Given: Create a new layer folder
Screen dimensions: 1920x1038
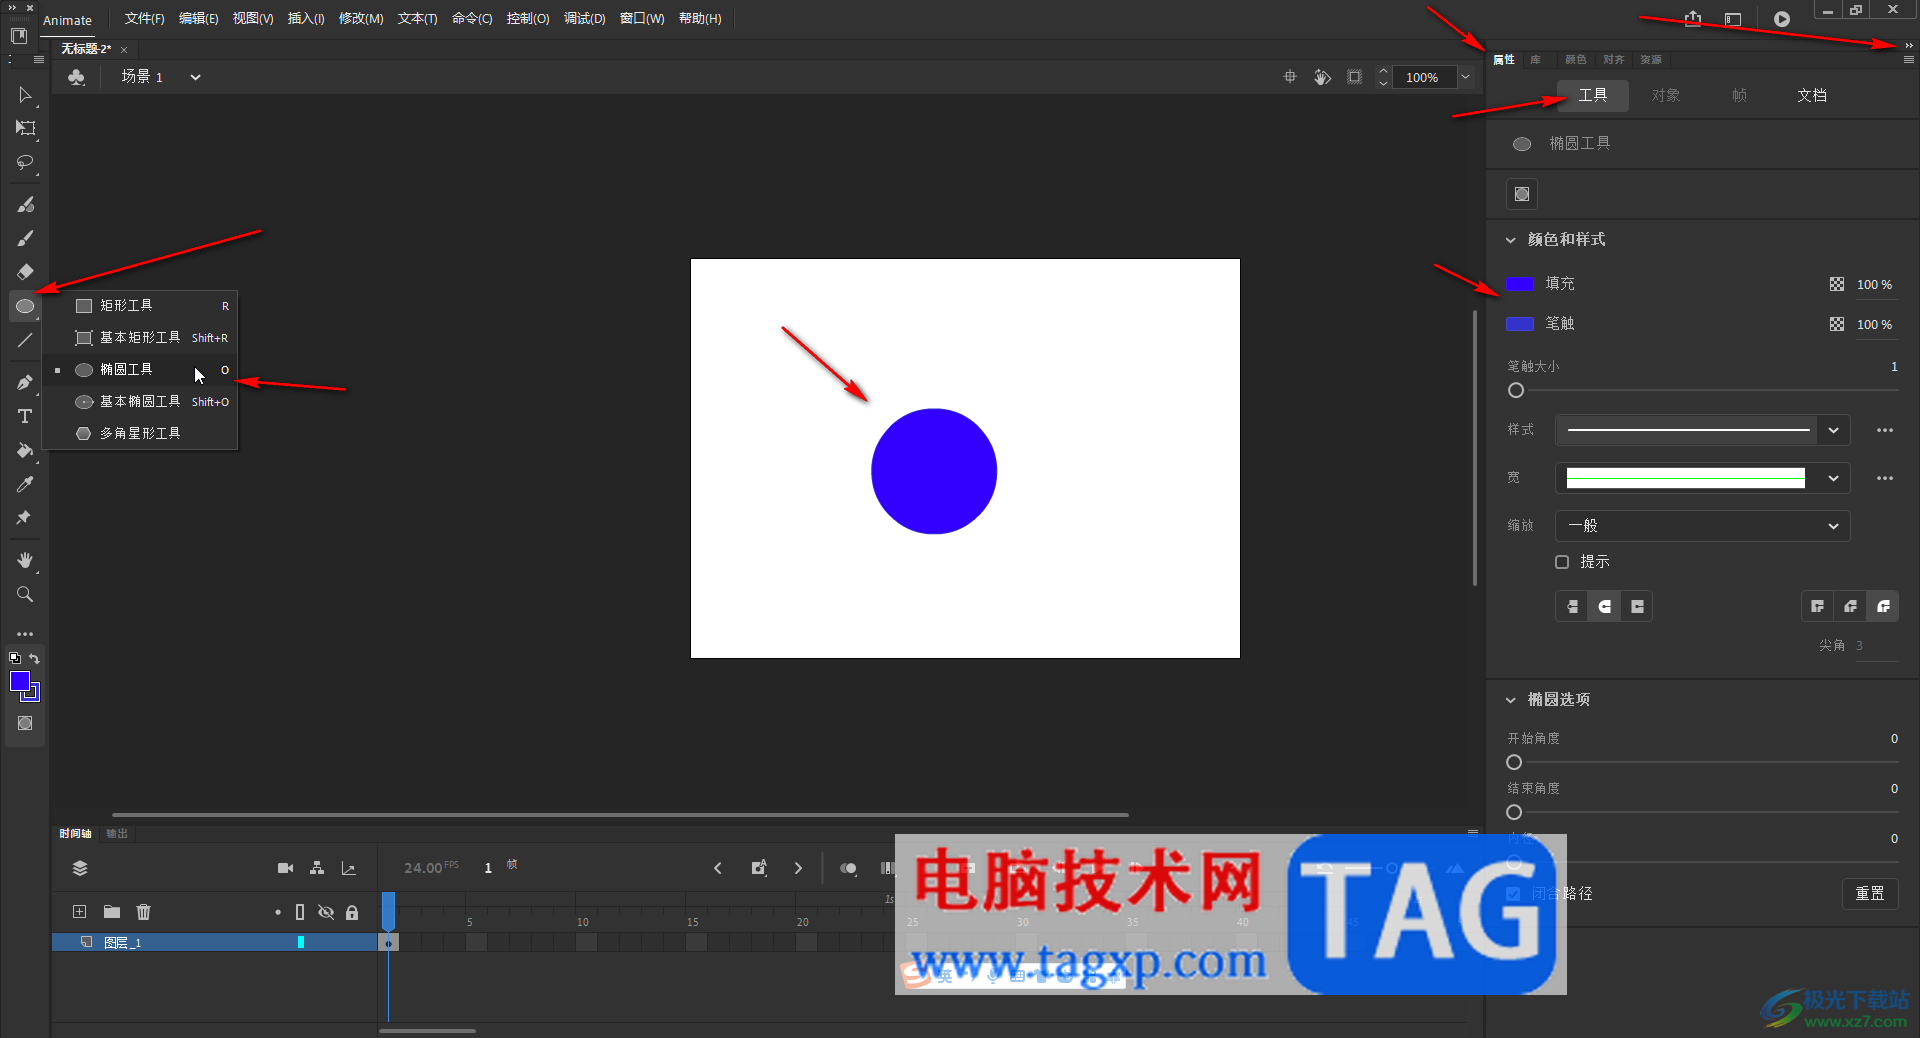Looking at the screenshot, I should (x=112, y=912).
